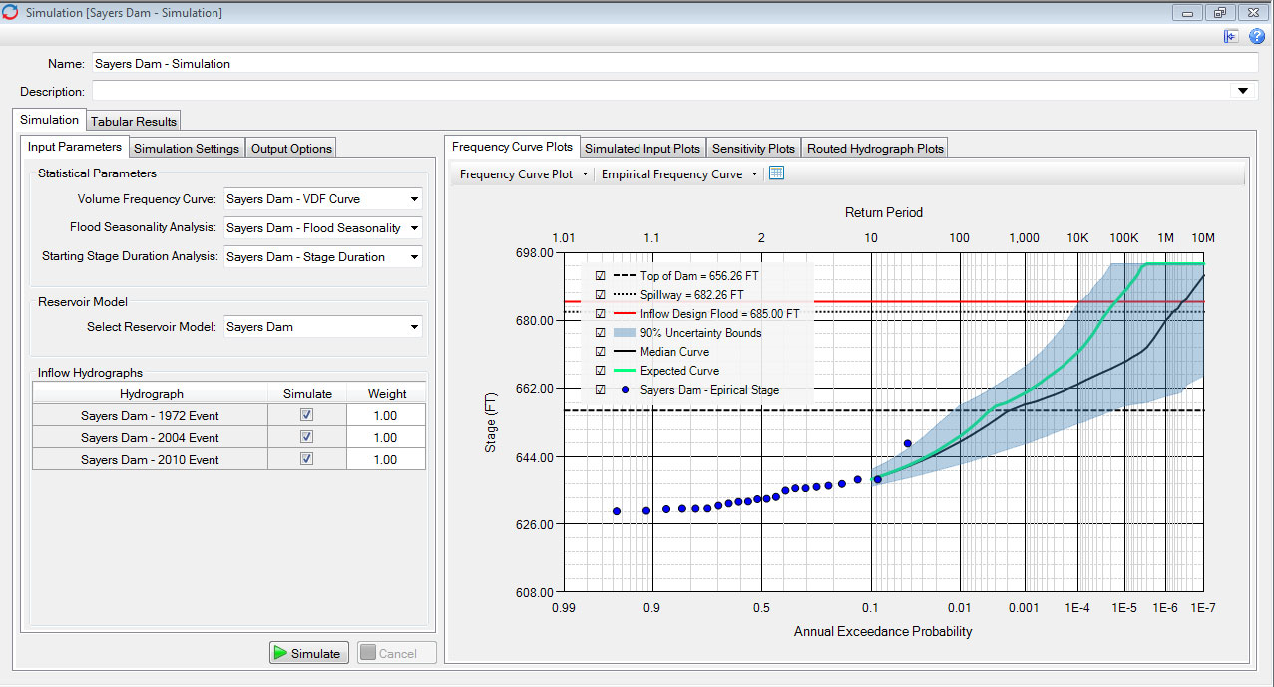Open the Select Reservoir Model dropdown

pos(413,327)
